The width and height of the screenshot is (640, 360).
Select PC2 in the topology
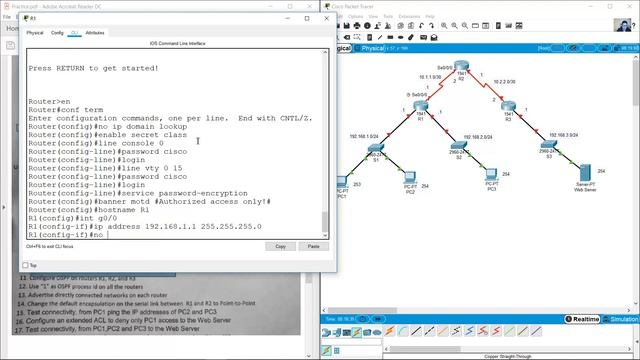tap(410, 177)
